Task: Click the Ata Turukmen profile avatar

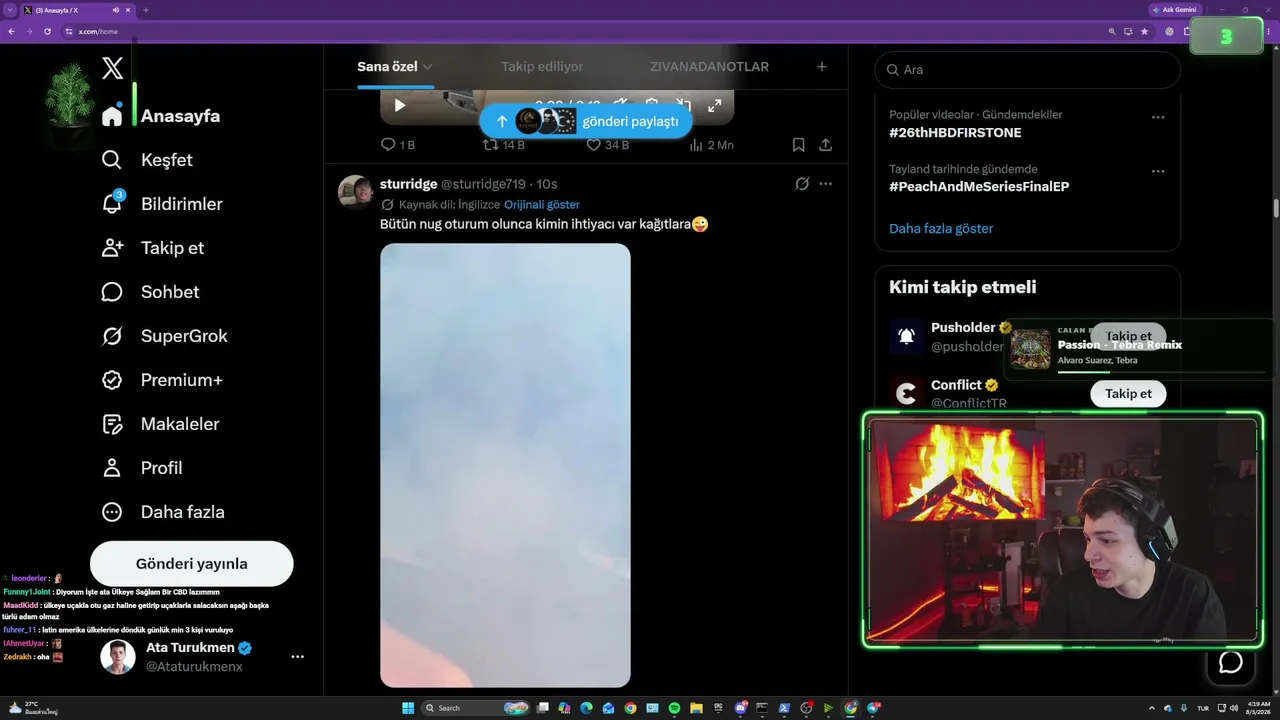Action: pyautogui.click(x=118, y=657)
